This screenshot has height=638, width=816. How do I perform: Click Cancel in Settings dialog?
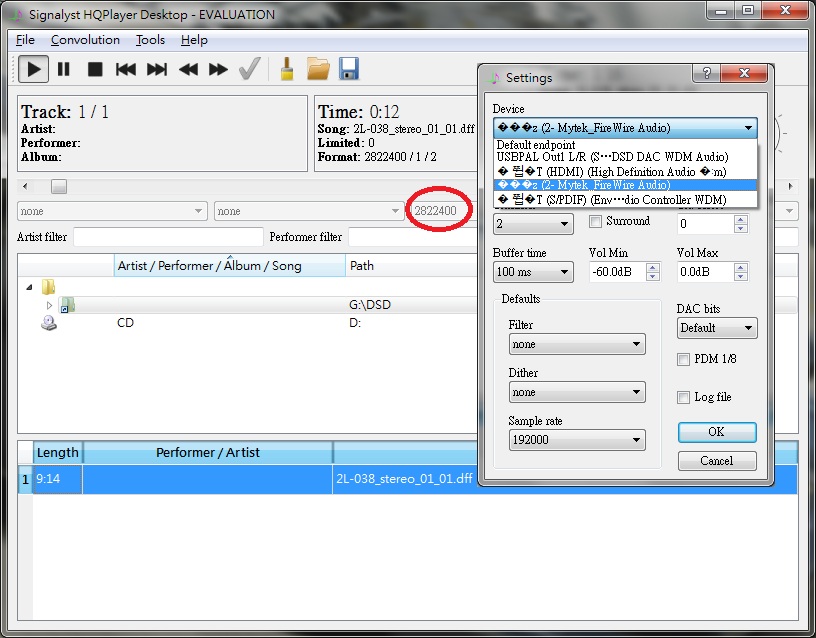717,461
